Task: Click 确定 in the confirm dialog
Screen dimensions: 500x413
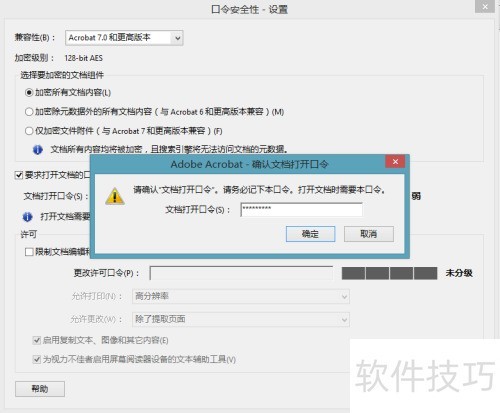Action: coord(310,234)
